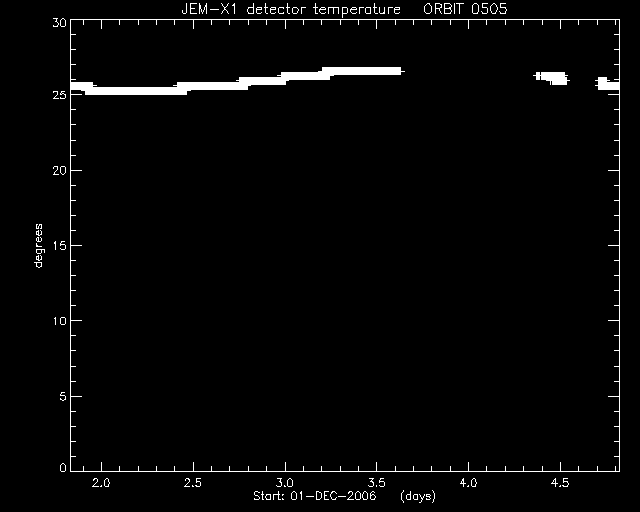This screenshot has width=640, height=512.
Task: Click the x-axis tick label 3.0
Action: pos(284,483)
